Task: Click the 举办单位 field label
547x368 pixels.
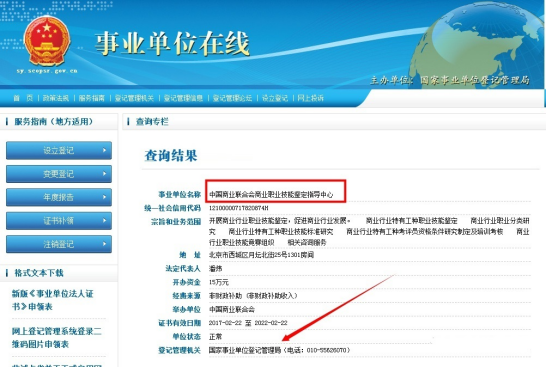Action: point(187,309)
